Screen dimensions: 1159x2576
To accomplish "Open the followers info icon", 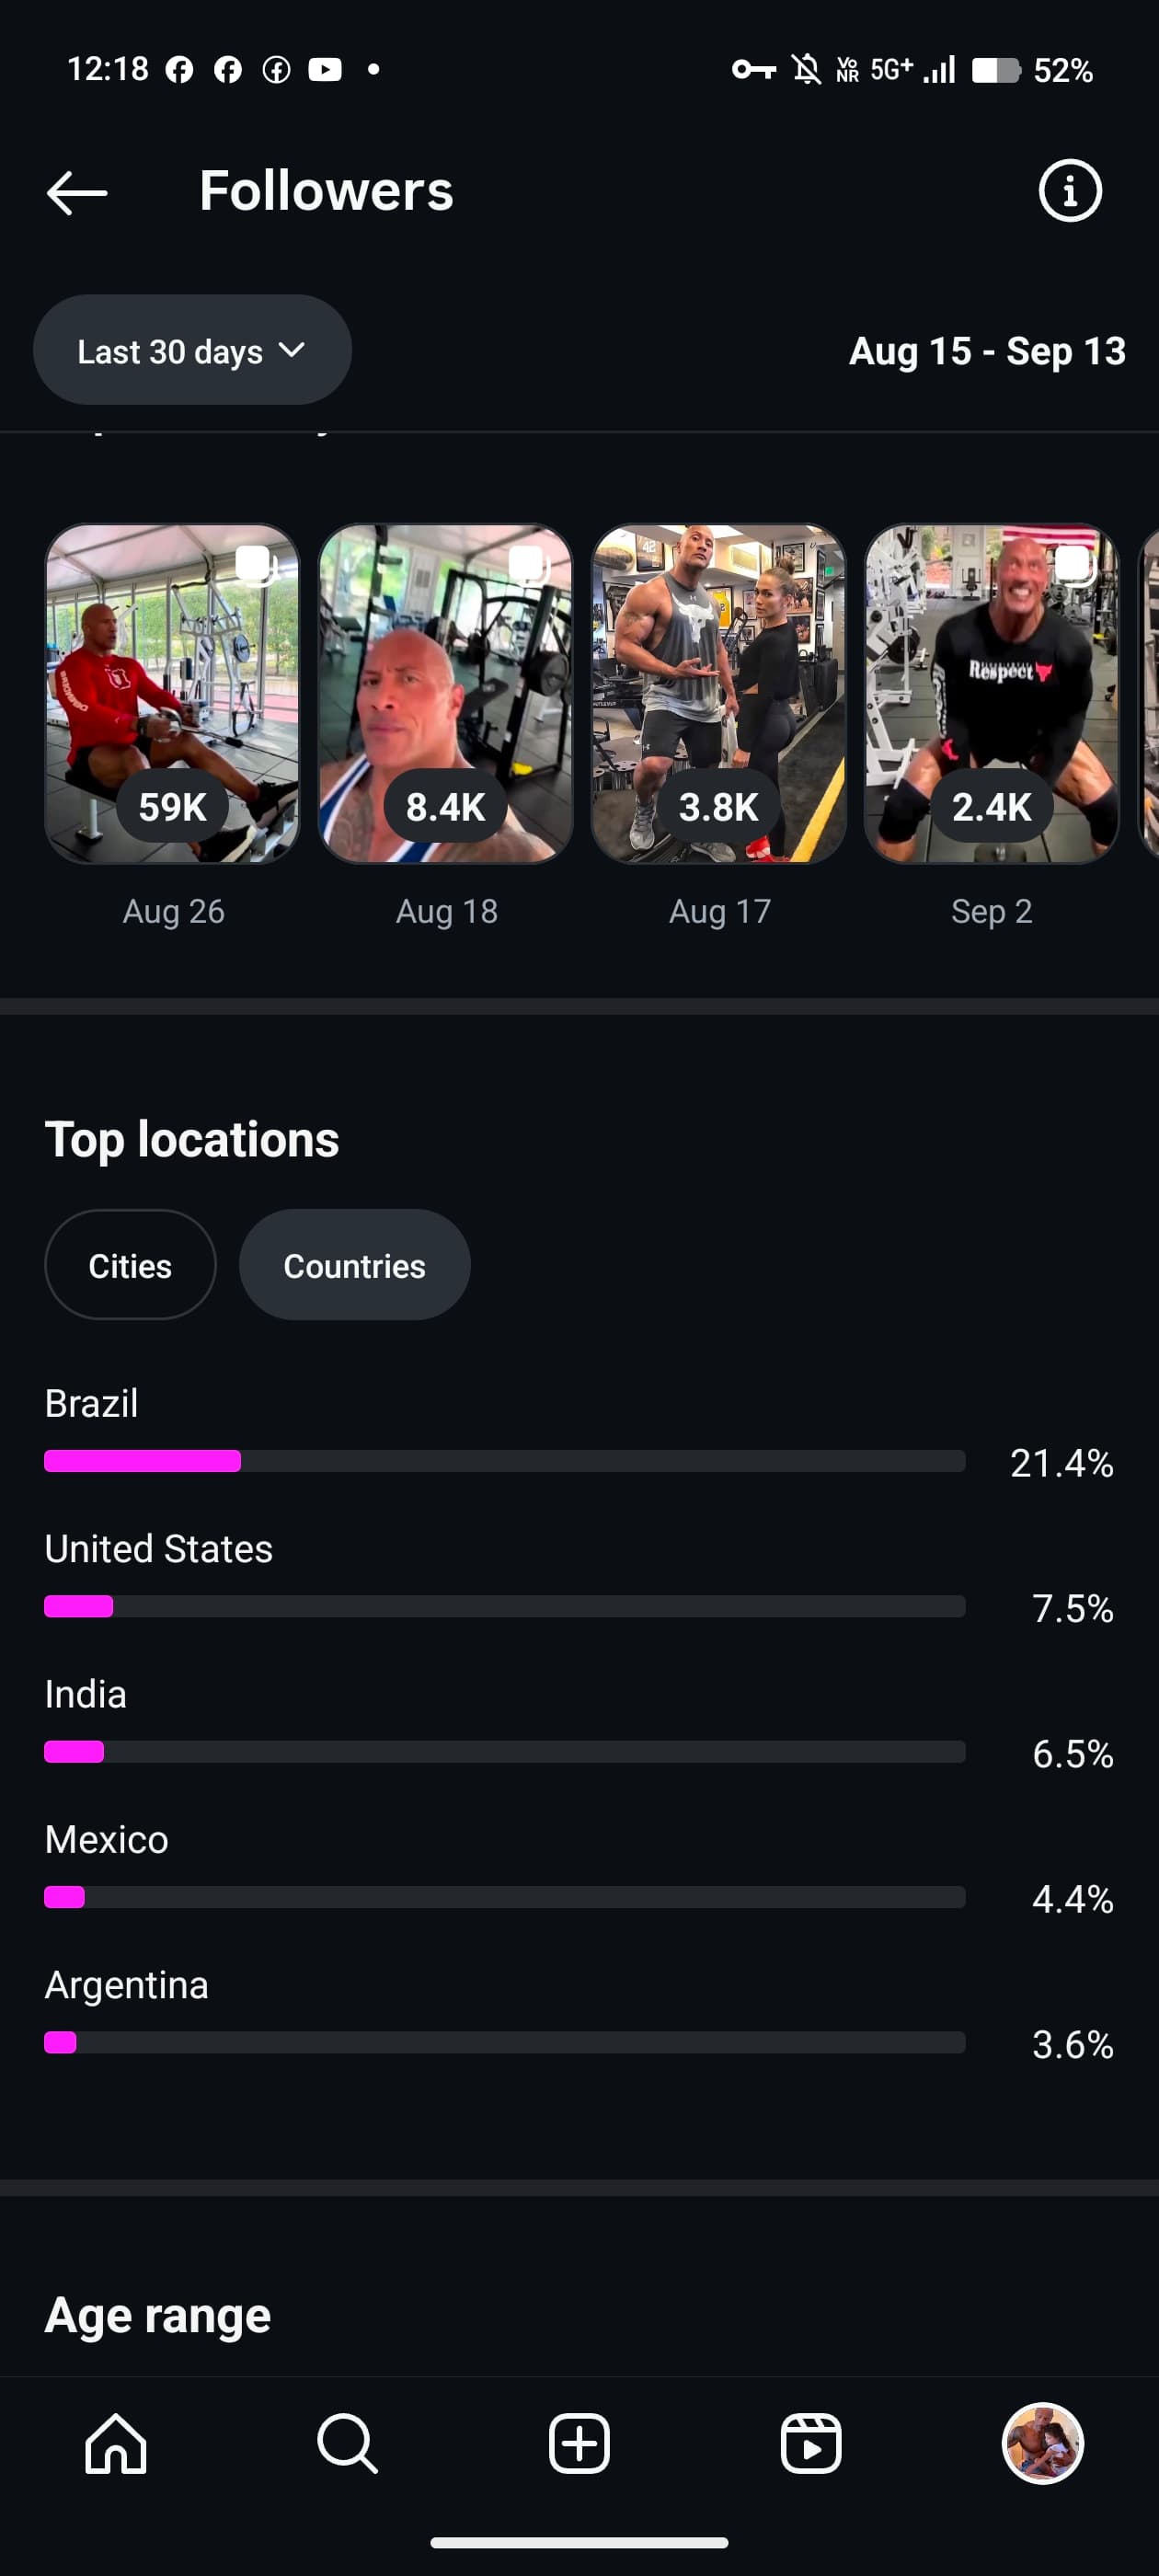I will click(x=1069, y=191).
